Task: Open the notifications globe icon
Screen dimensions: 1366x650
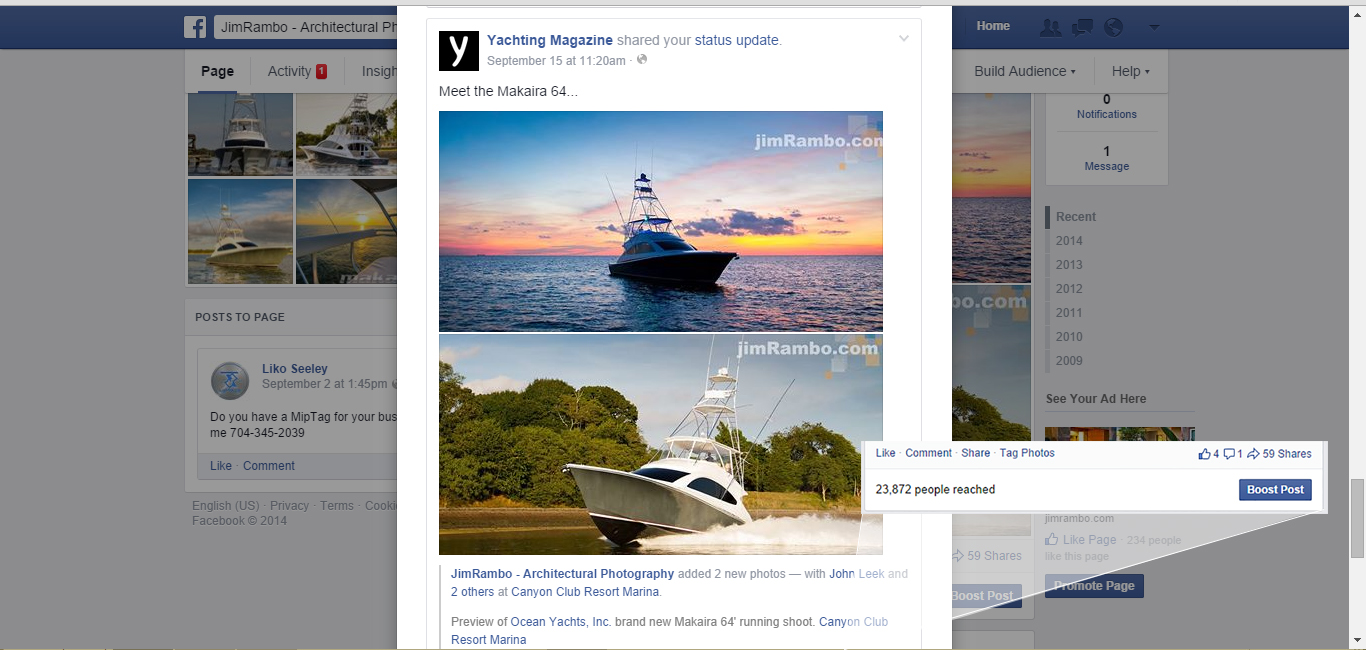Action: 1113,27
